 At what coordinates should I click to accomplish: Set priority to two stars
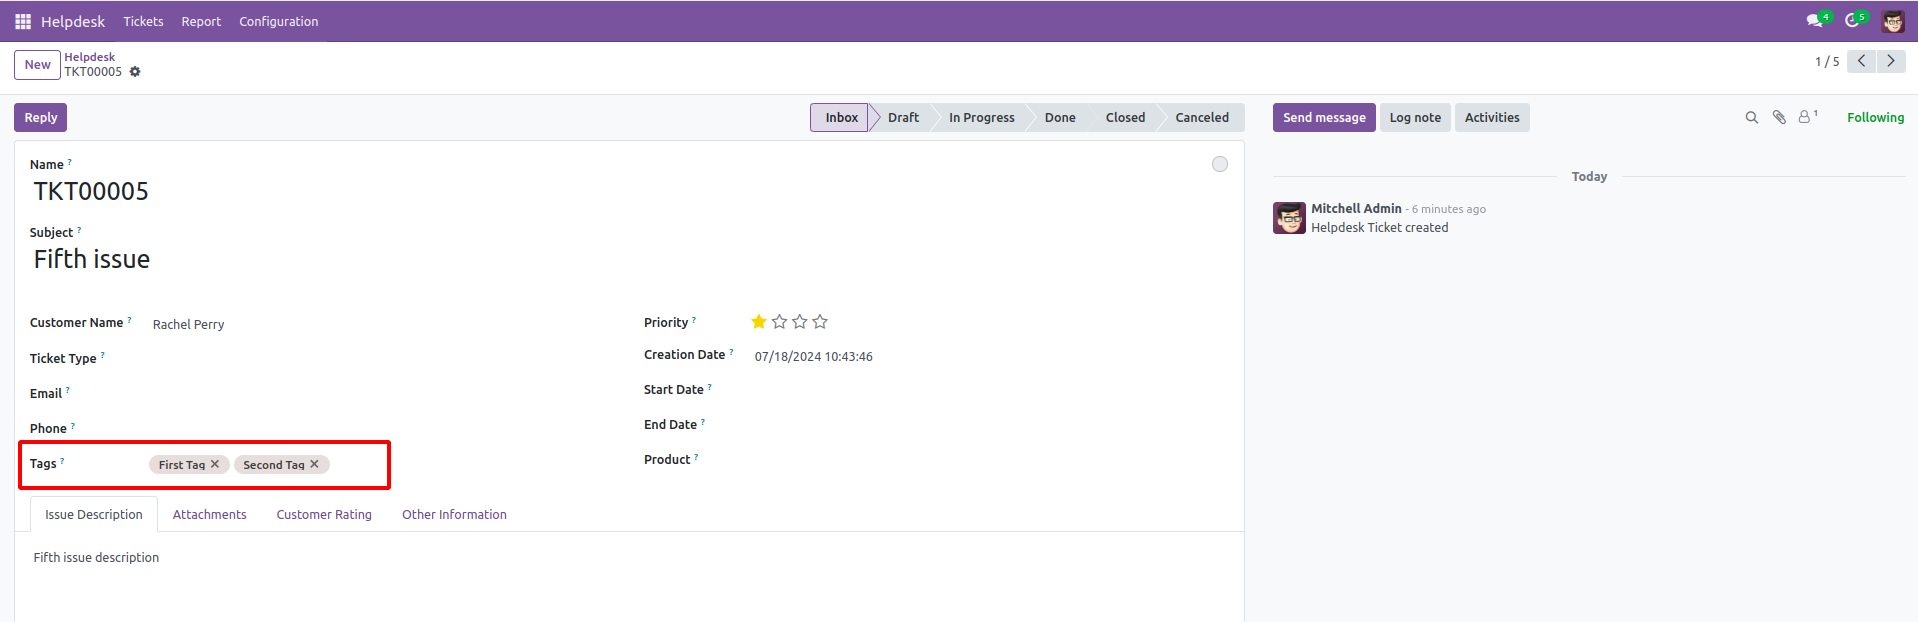pyautogui.click(x=779, y=322)
